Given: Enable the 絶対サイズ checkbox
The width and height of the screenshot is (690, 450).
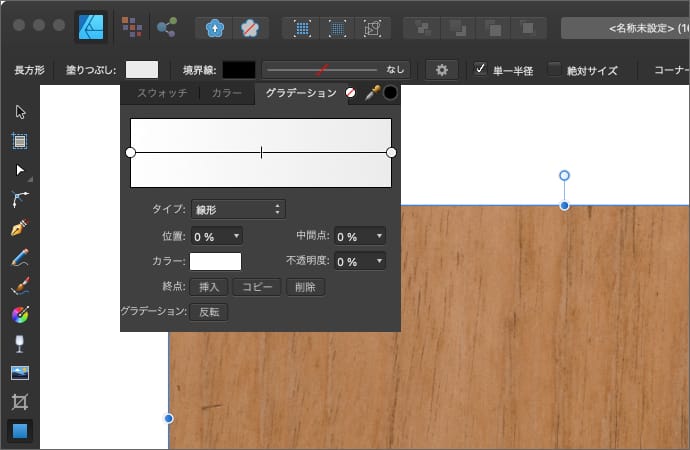Looking at the screenshot, I should (x=555, y=70).
